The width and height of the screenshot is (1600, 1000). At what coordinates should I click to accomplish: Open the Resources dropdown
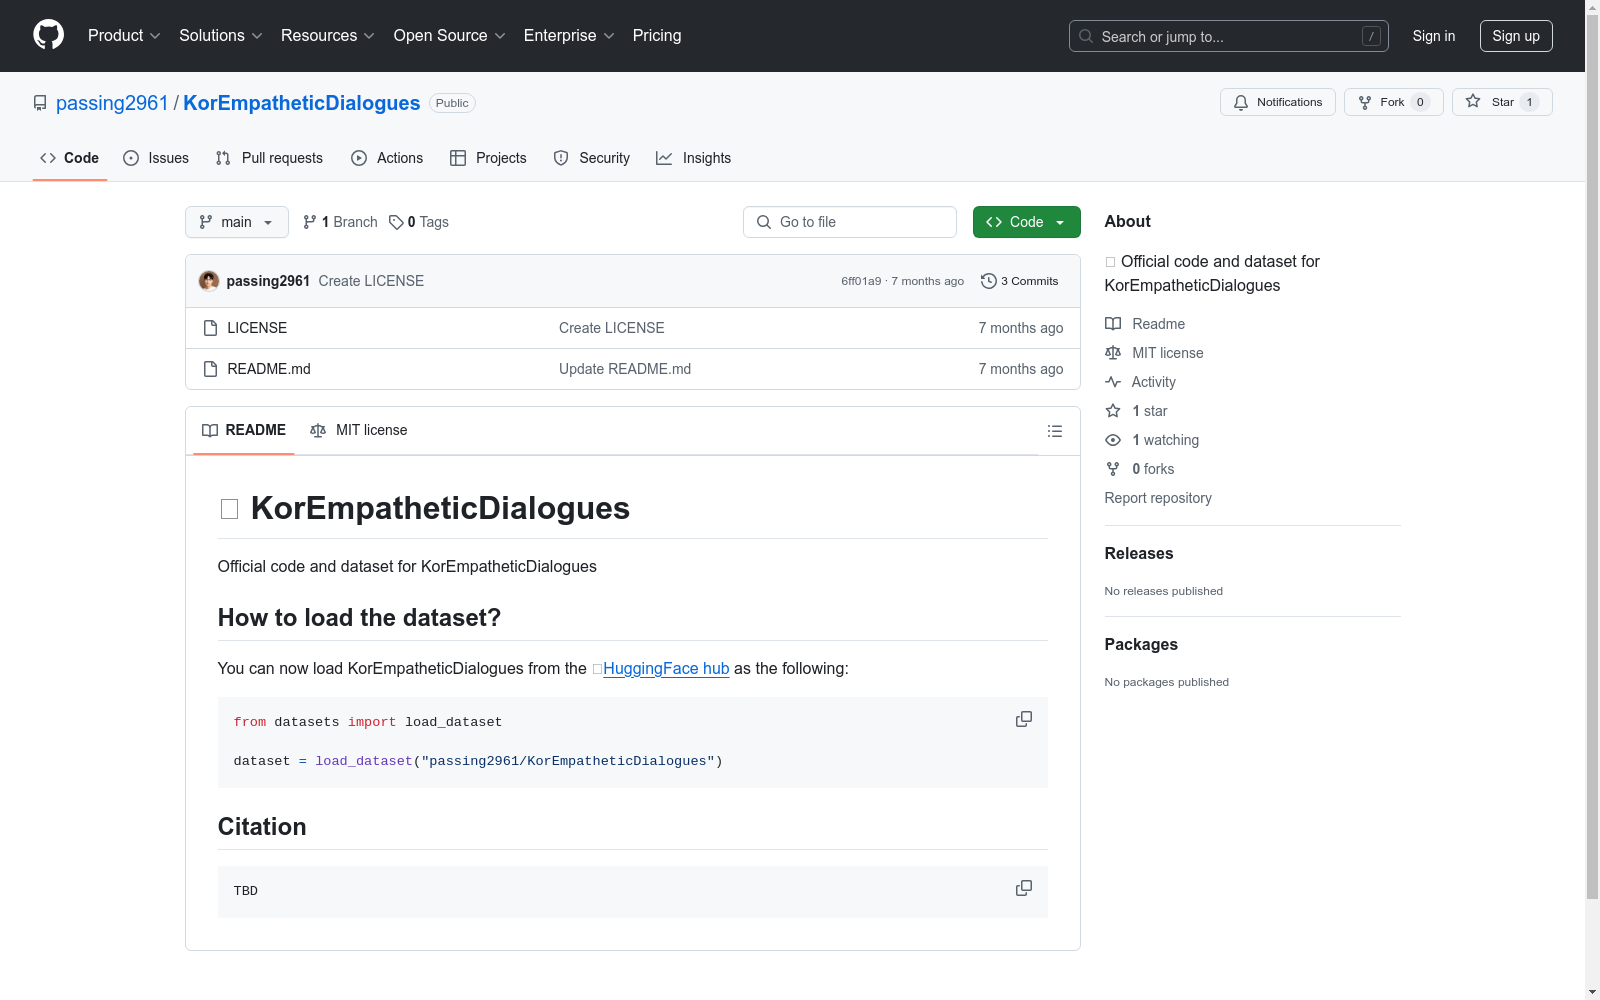[x=328, y=36]
